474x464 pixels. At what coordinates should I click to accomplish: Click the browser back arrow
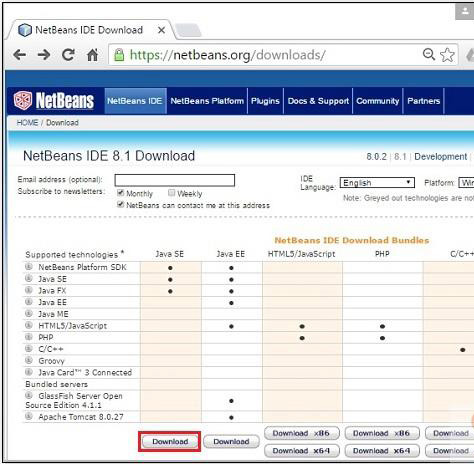(20, 55)
